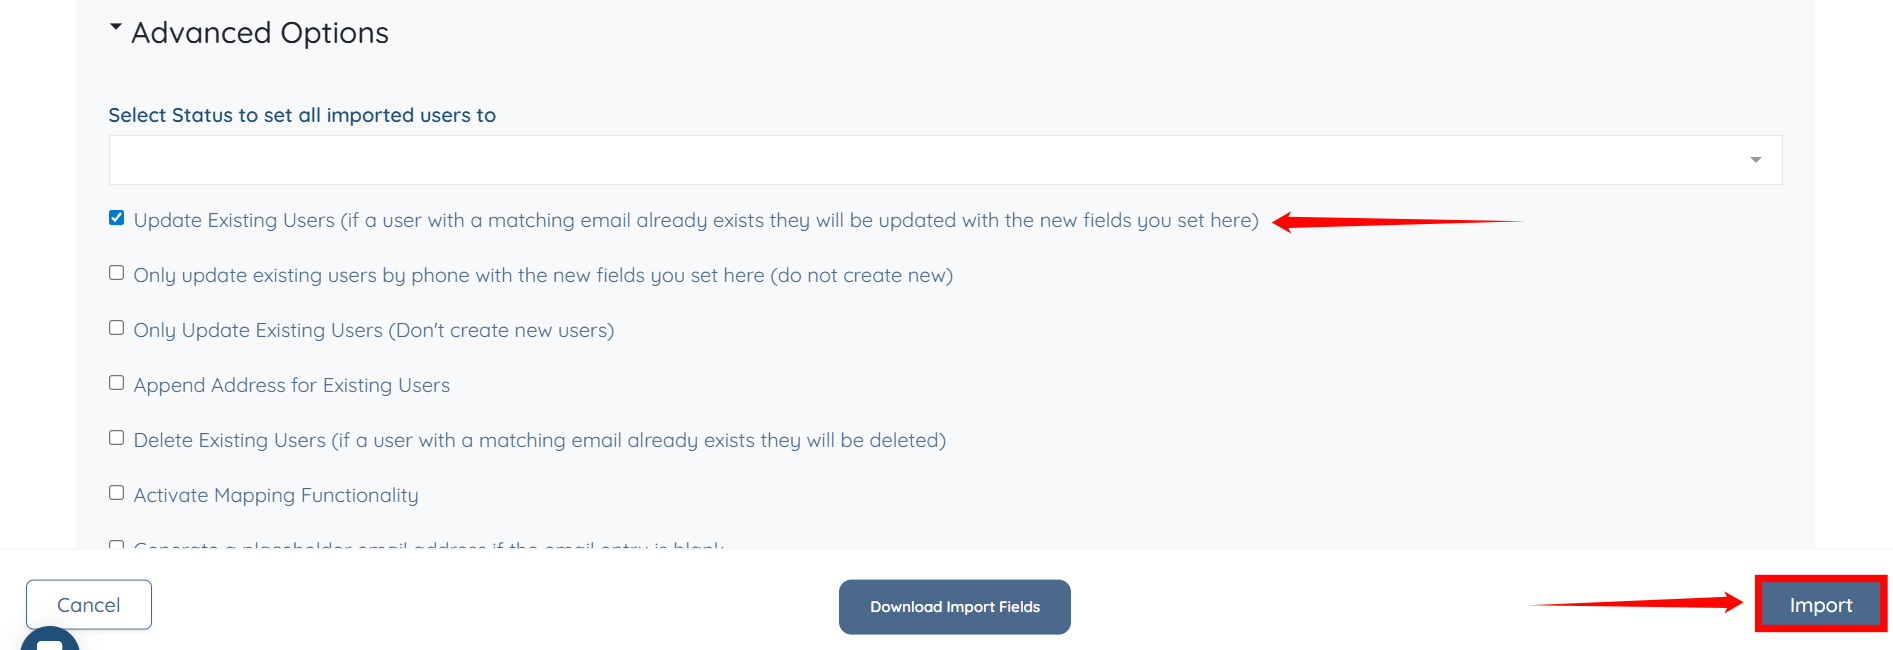Tick the Only Update Existing Users (Don't create) checkbox
Screen dimensions: 1893x650
point(117,328)
